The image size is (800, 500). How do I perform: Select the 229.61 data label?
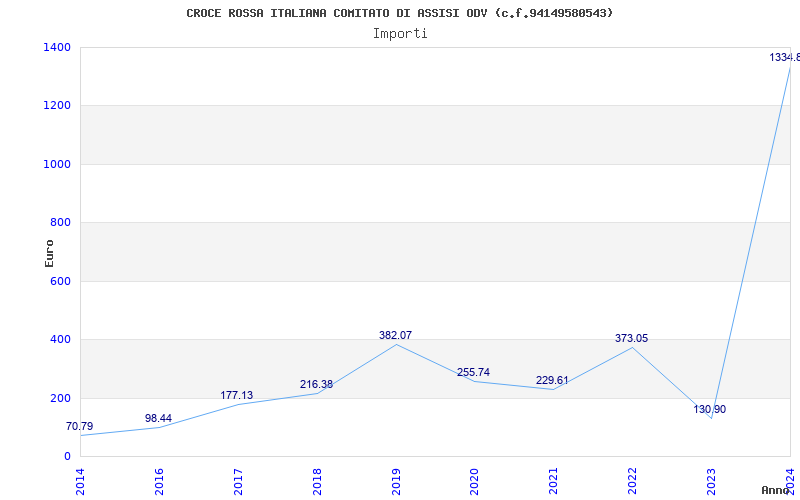(x=552, y=381)
